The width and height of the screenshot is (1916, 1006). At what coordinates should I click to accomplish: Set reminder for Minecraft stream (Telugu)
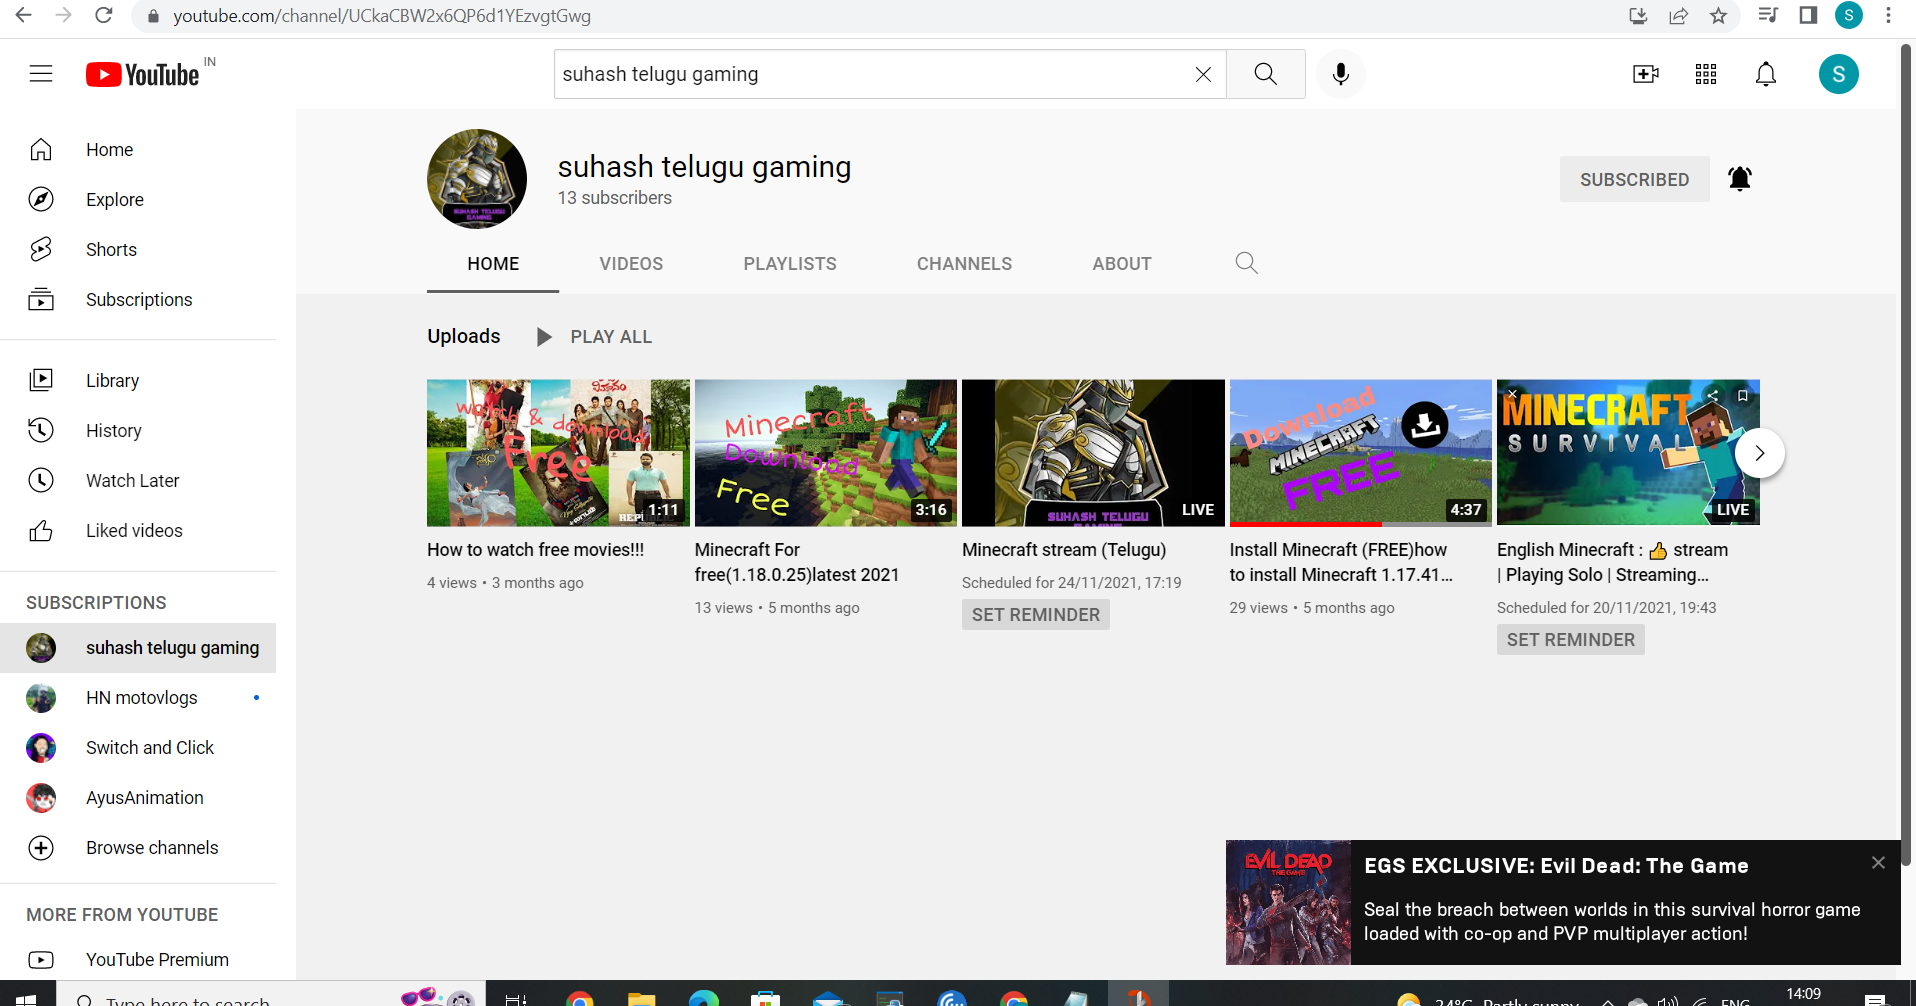[1036, 615]
